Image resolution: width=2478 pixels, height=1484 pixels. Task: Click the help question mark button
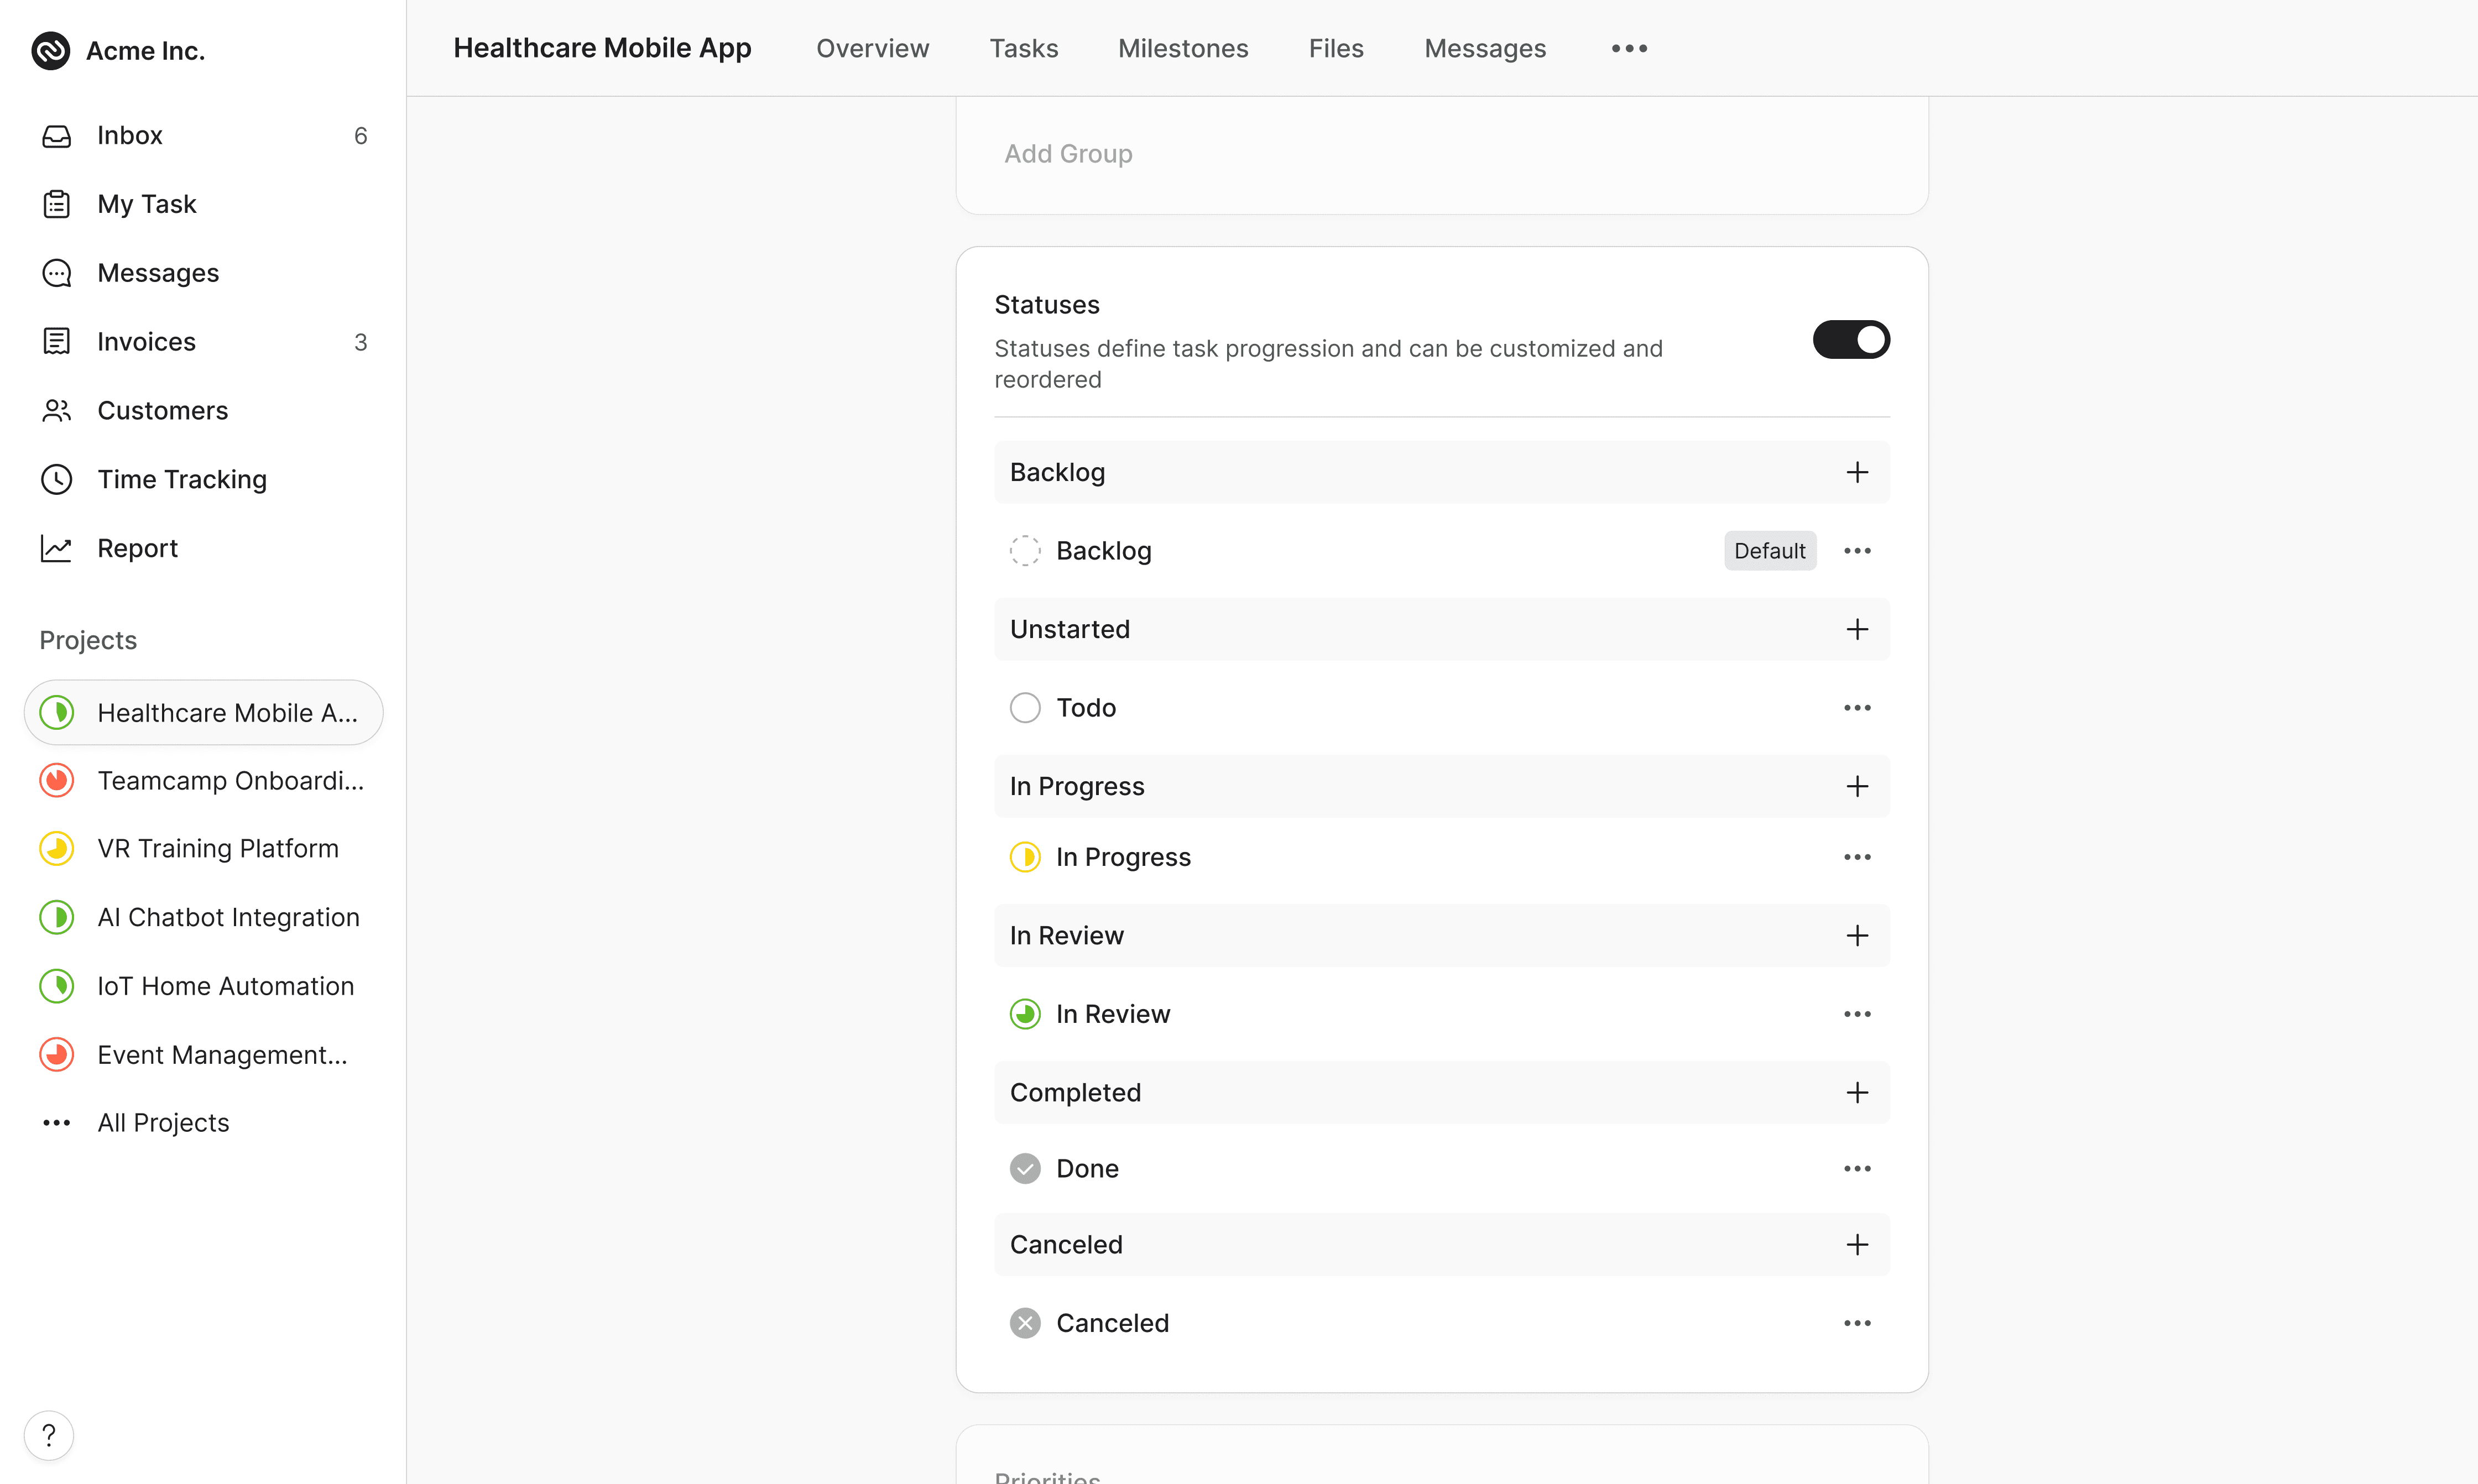(49, 1436)
